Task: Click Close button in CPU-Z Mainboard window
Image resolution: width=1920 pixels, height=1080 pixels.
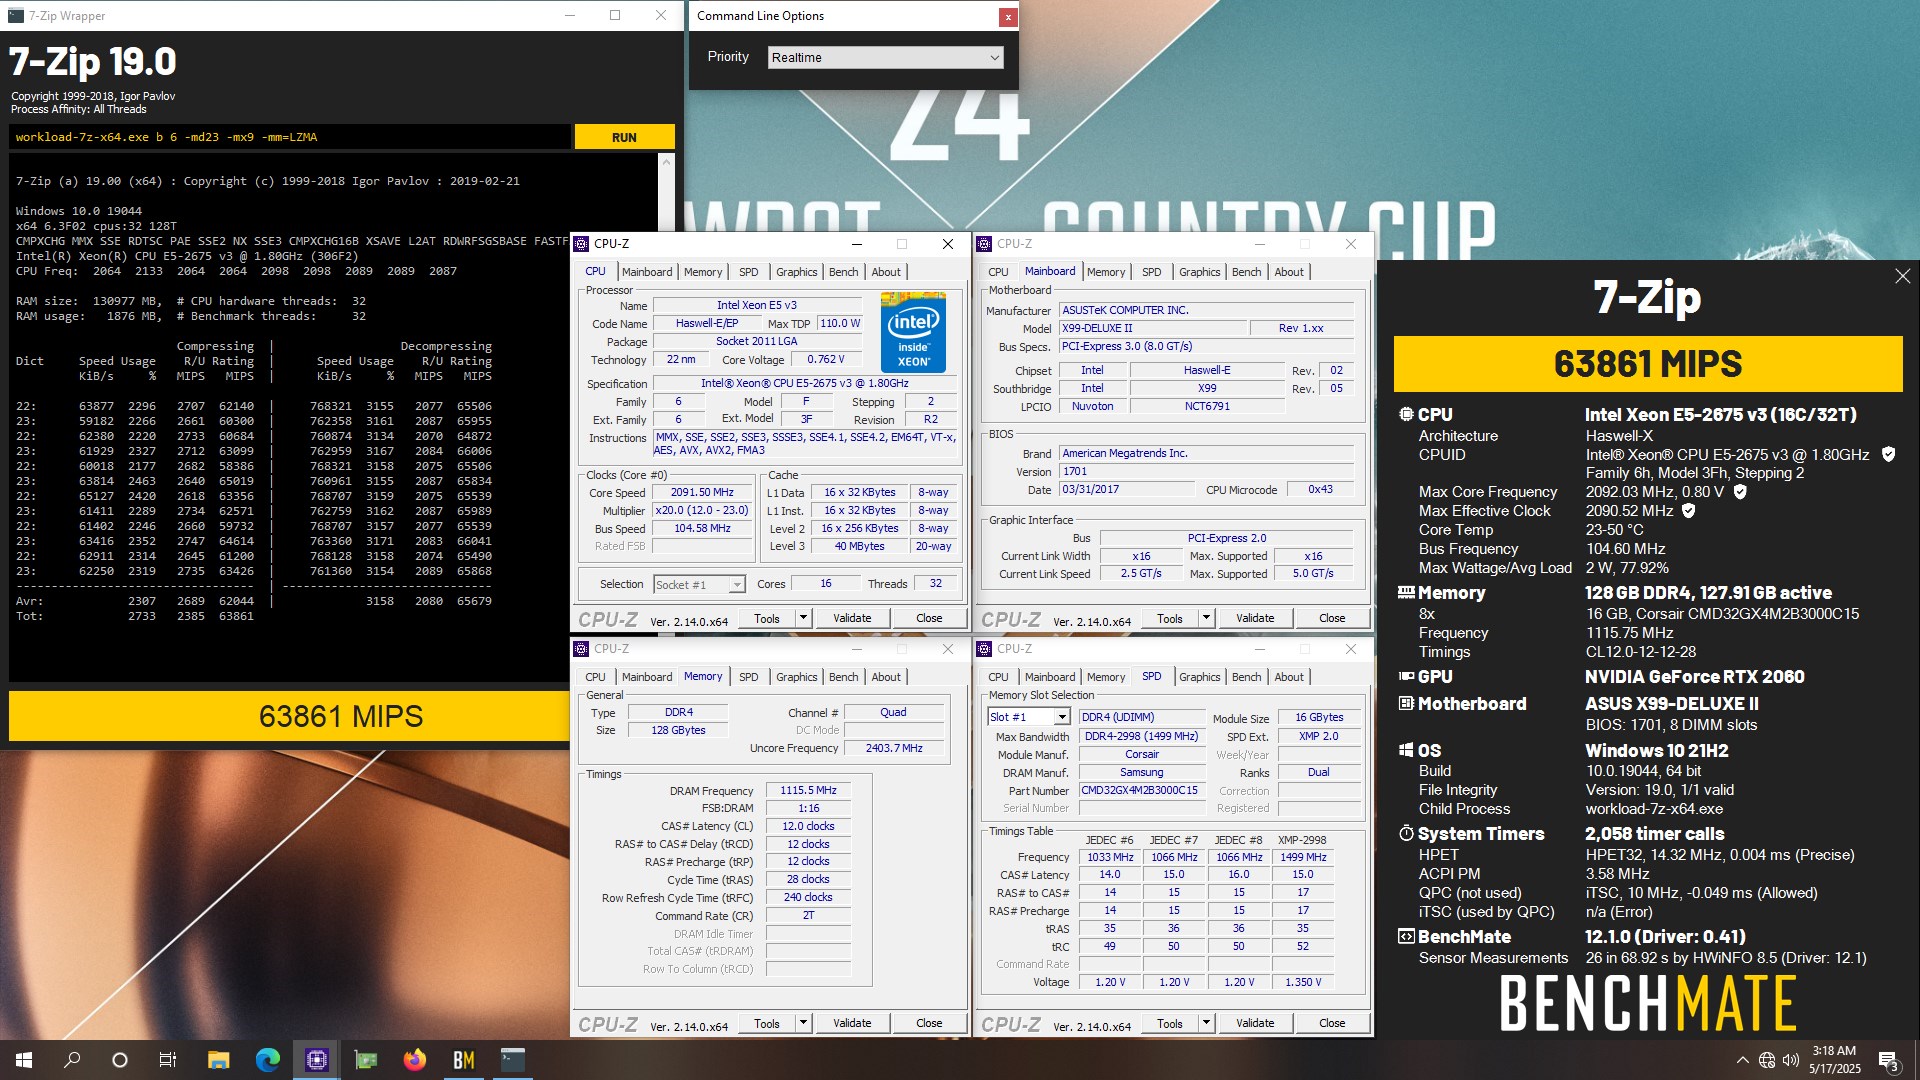Action: (1332, 618)
